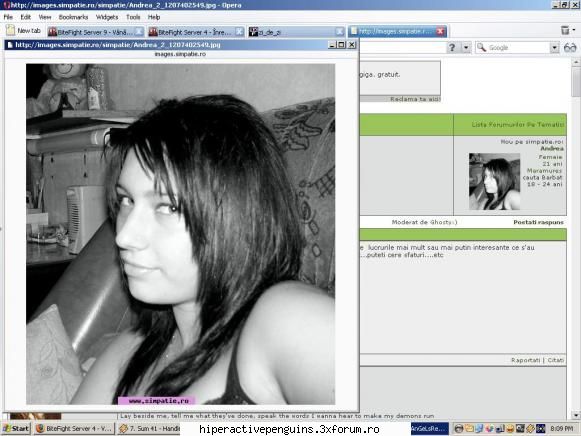Click the yellow smiley tray icon
Viewport: 581px width, 436px height.
pyautogui.click(x=510, y=429)
